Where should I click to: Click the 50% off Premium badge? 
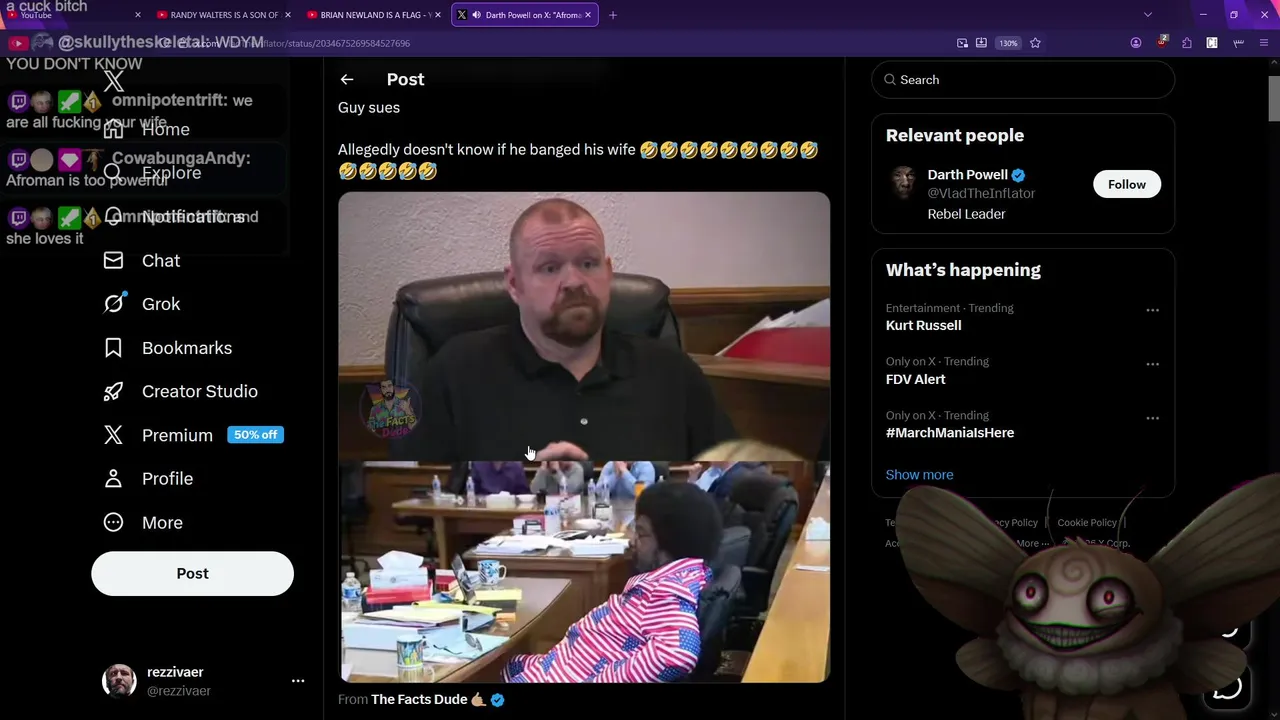pos(255,435)
